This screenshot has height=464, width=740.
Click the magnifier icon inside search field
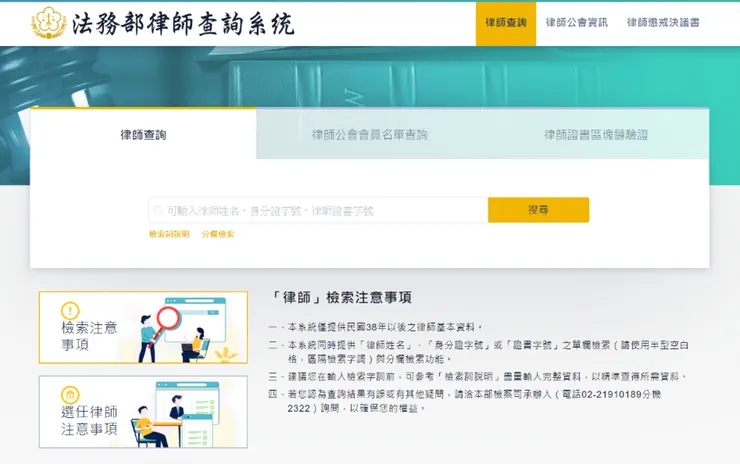(159, 210)
